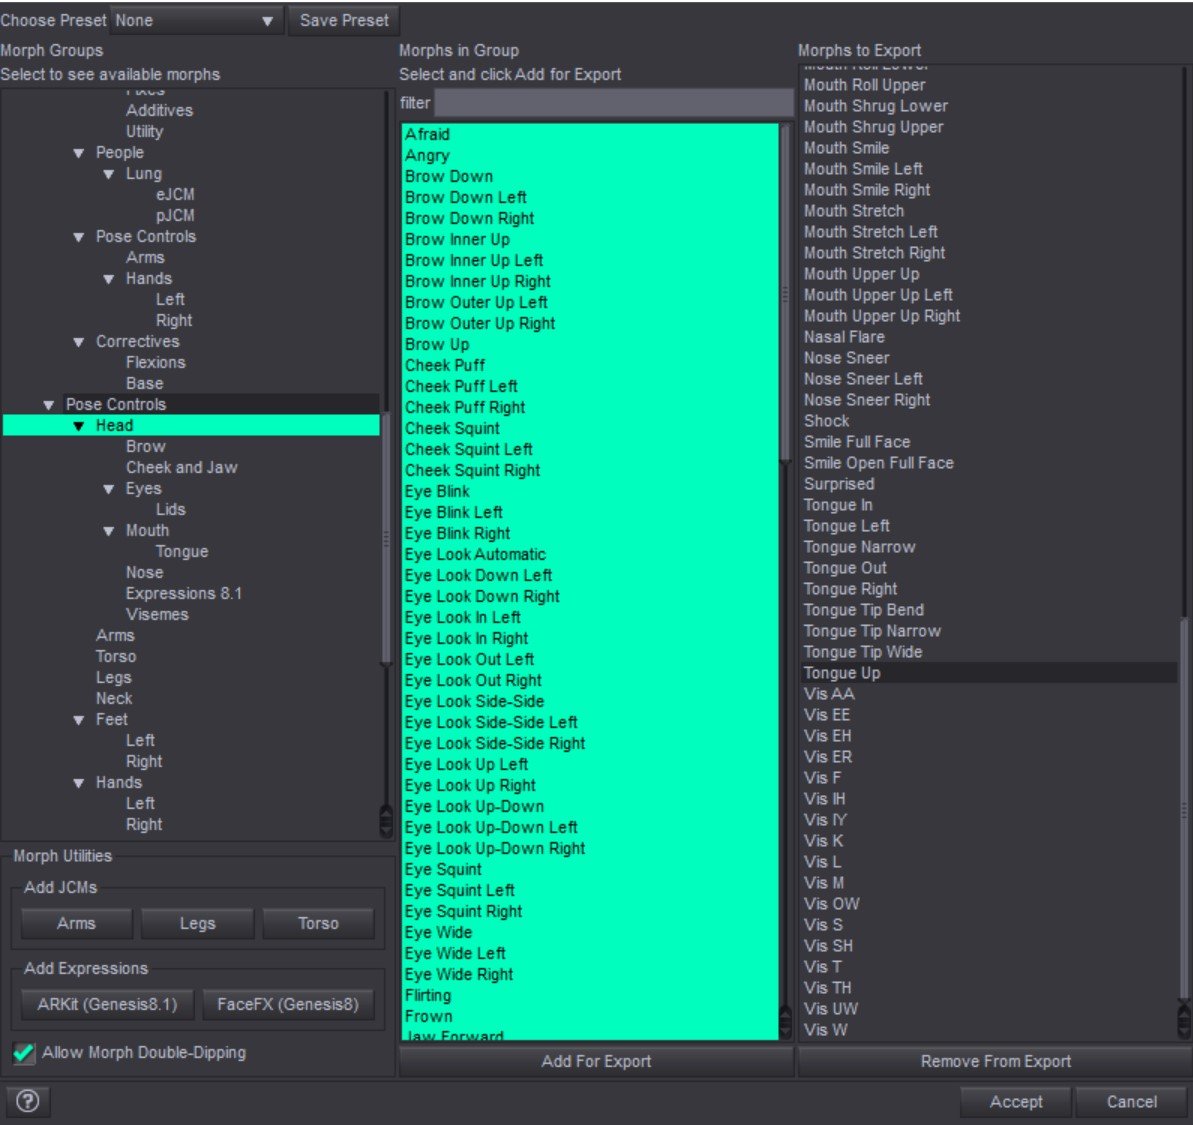Select the eJCM morph group

tap(175, 195)
